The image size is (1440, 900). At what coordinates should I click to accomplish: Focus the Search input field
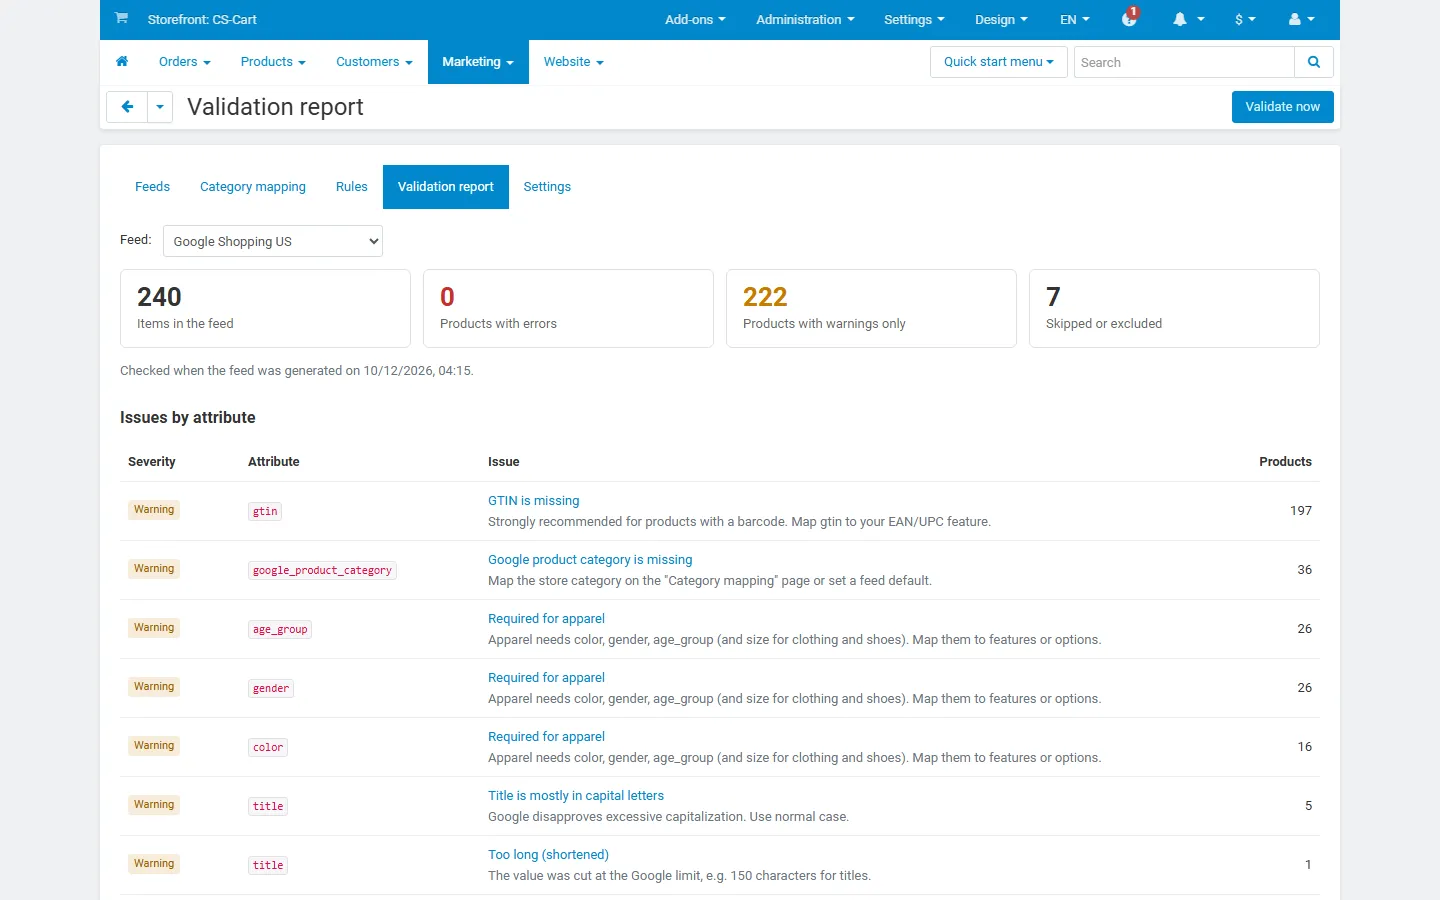pos(1184,62)
